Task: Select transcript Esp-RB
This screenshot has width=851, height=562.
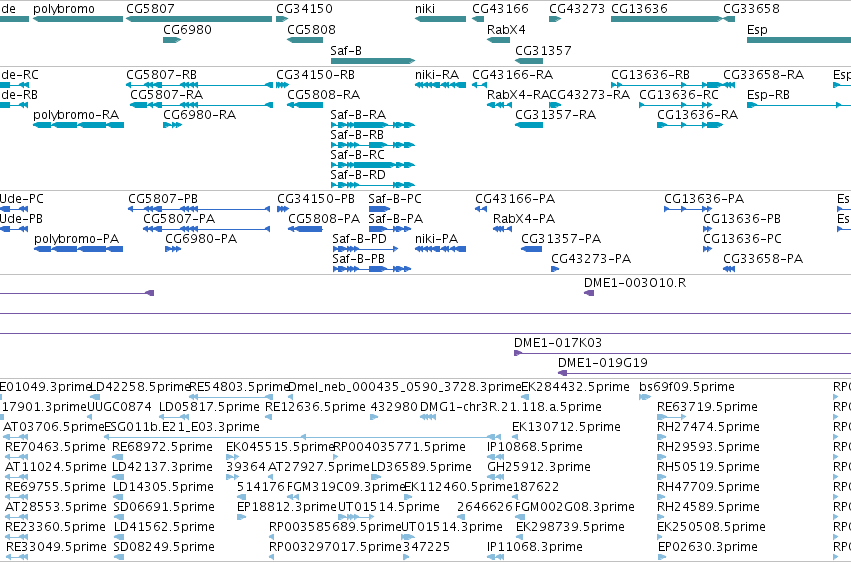Action: [769, 94]
